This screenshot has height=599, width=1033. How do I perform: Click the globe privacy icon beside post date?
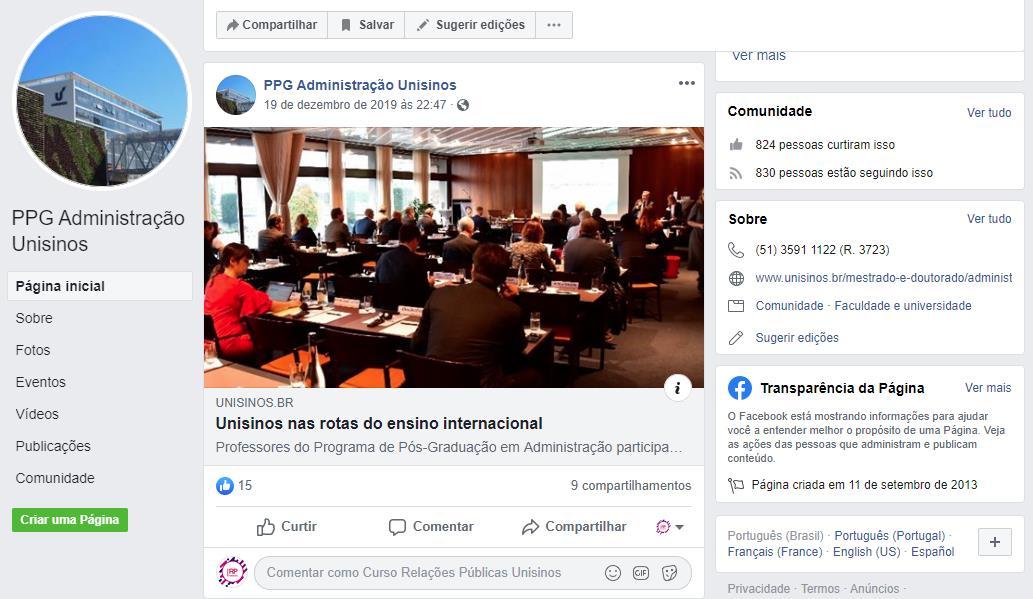(463, 105)
